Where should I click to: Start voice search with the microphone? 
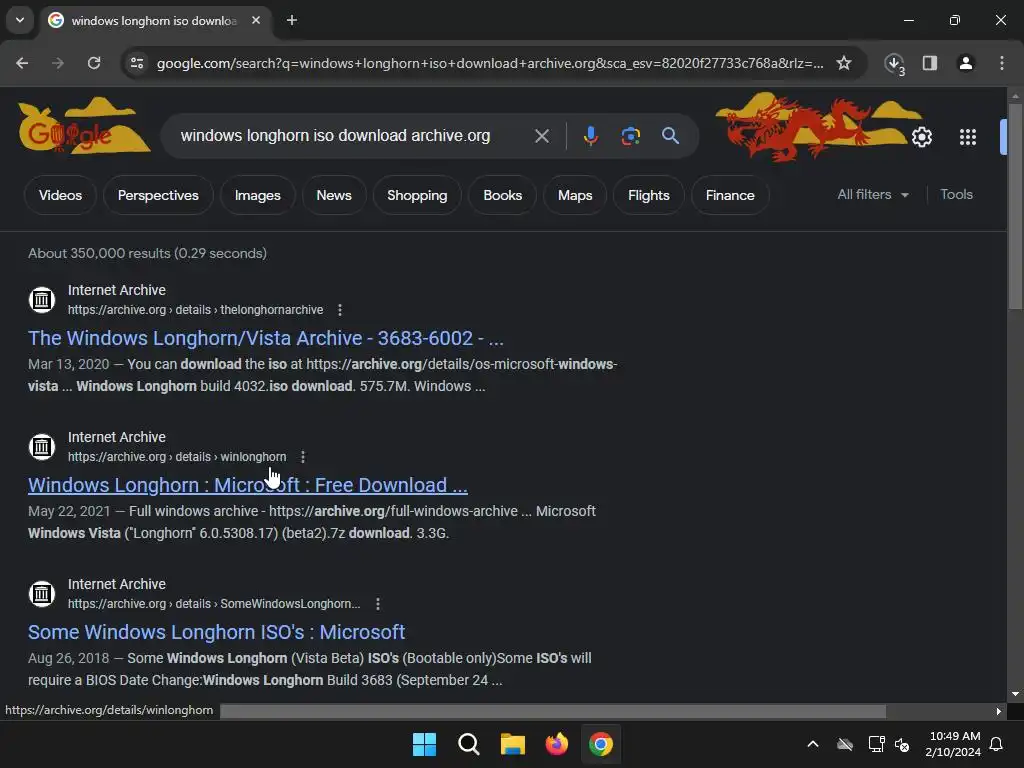coord(590,136)
